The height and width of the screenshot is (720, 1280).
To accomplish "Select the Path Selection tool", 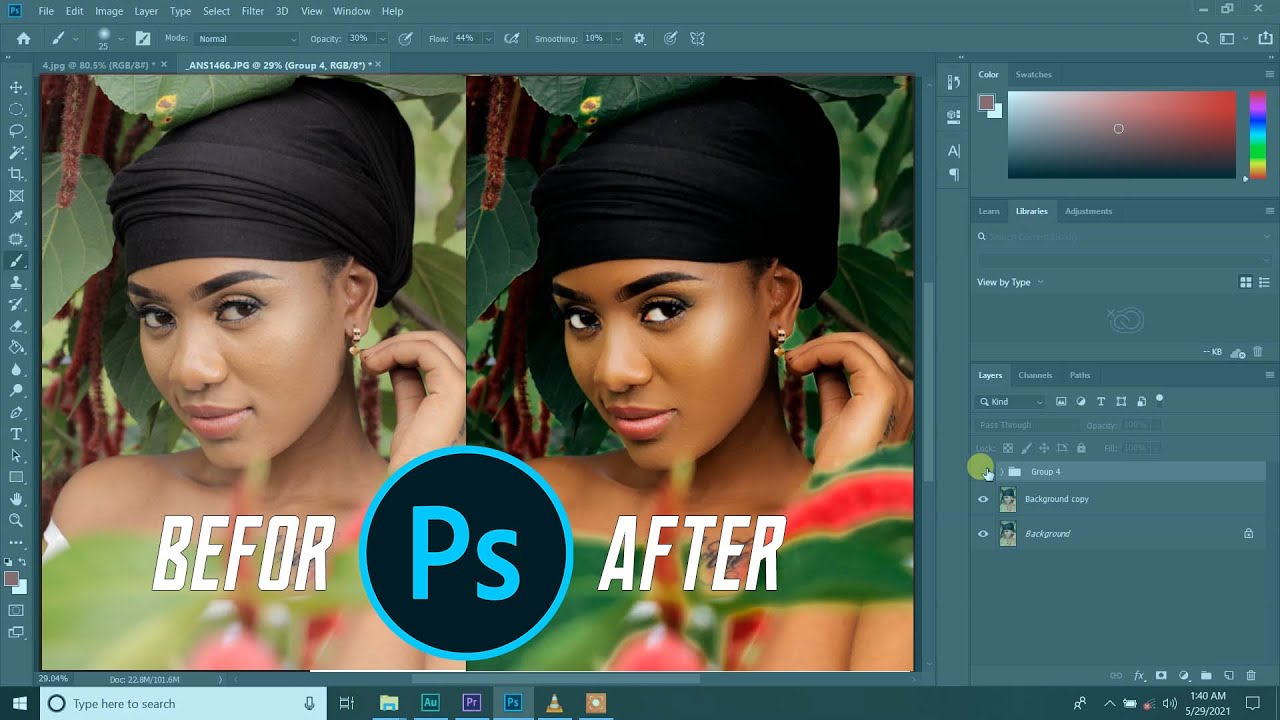I will (x=16, y=456).
